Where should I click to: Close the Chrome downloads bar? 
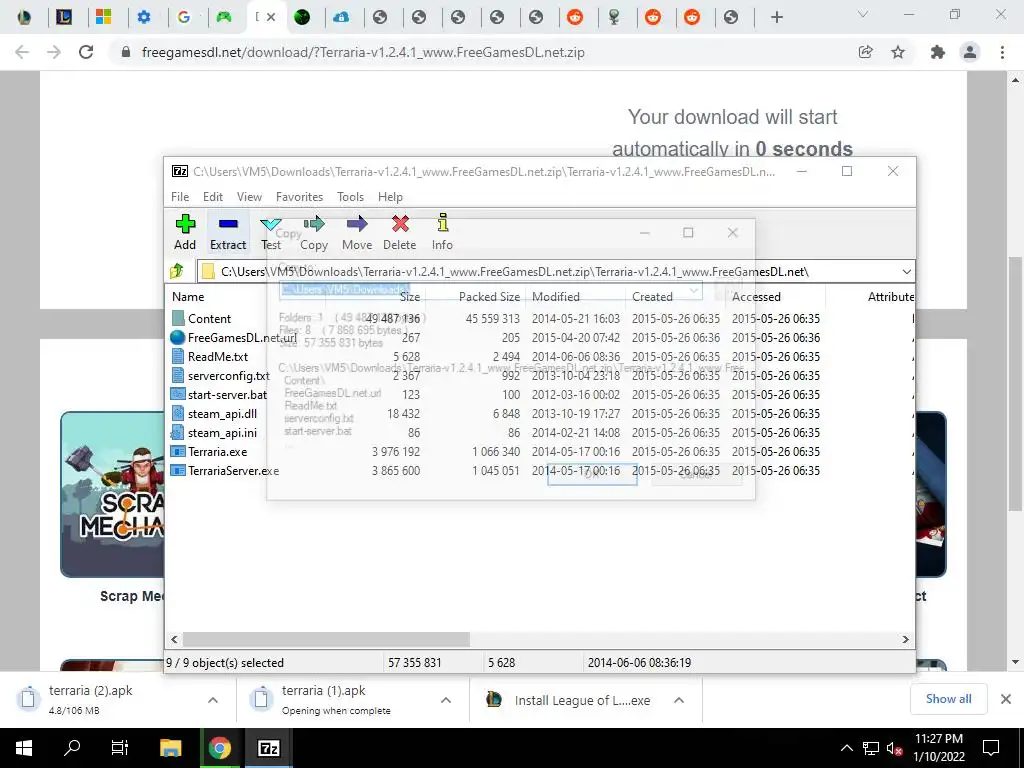[x=1006, y=699]
